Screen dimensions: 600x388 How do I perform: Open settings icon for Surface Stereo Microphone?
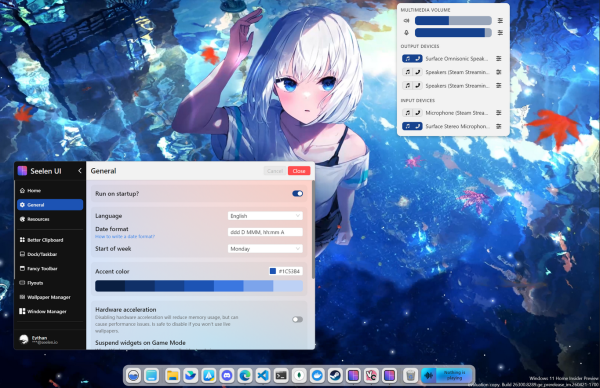coord(499,126)
